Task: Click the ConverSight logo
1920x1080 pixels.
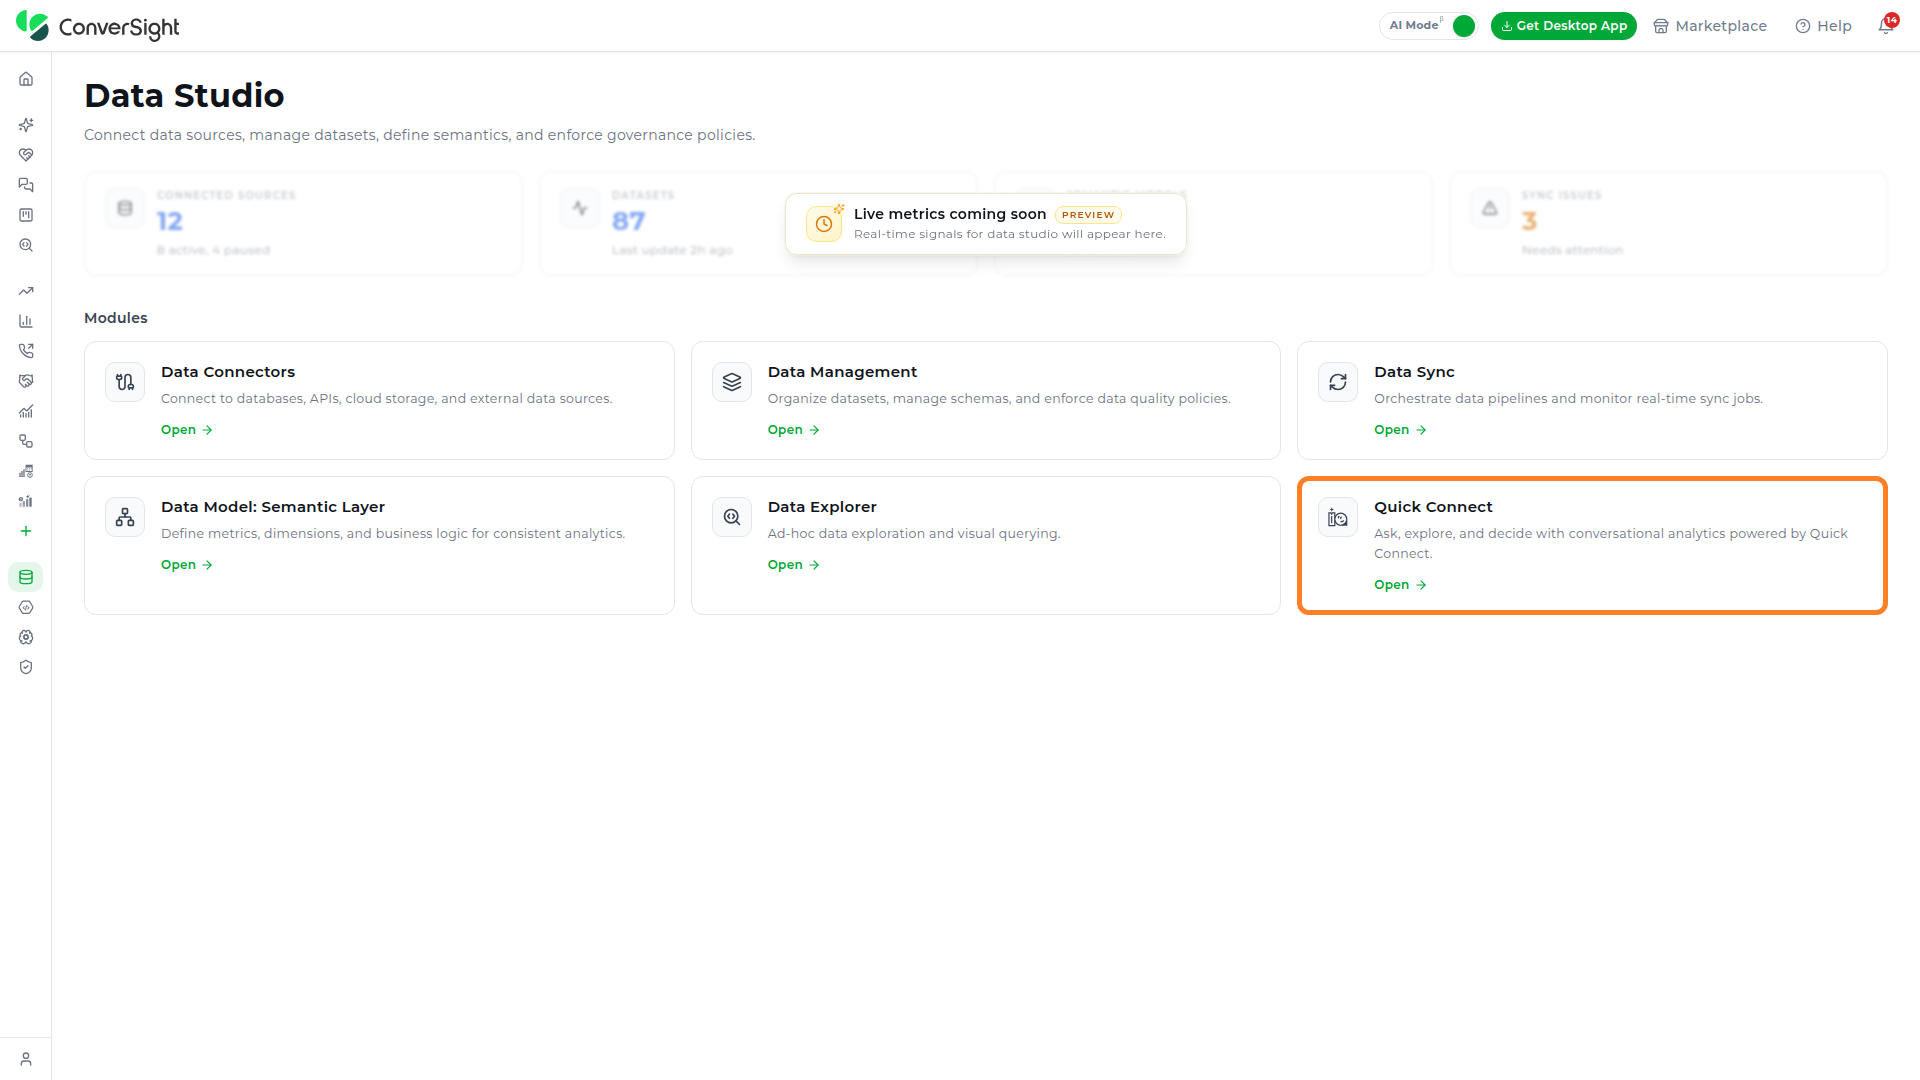Action: pos(98,26)
